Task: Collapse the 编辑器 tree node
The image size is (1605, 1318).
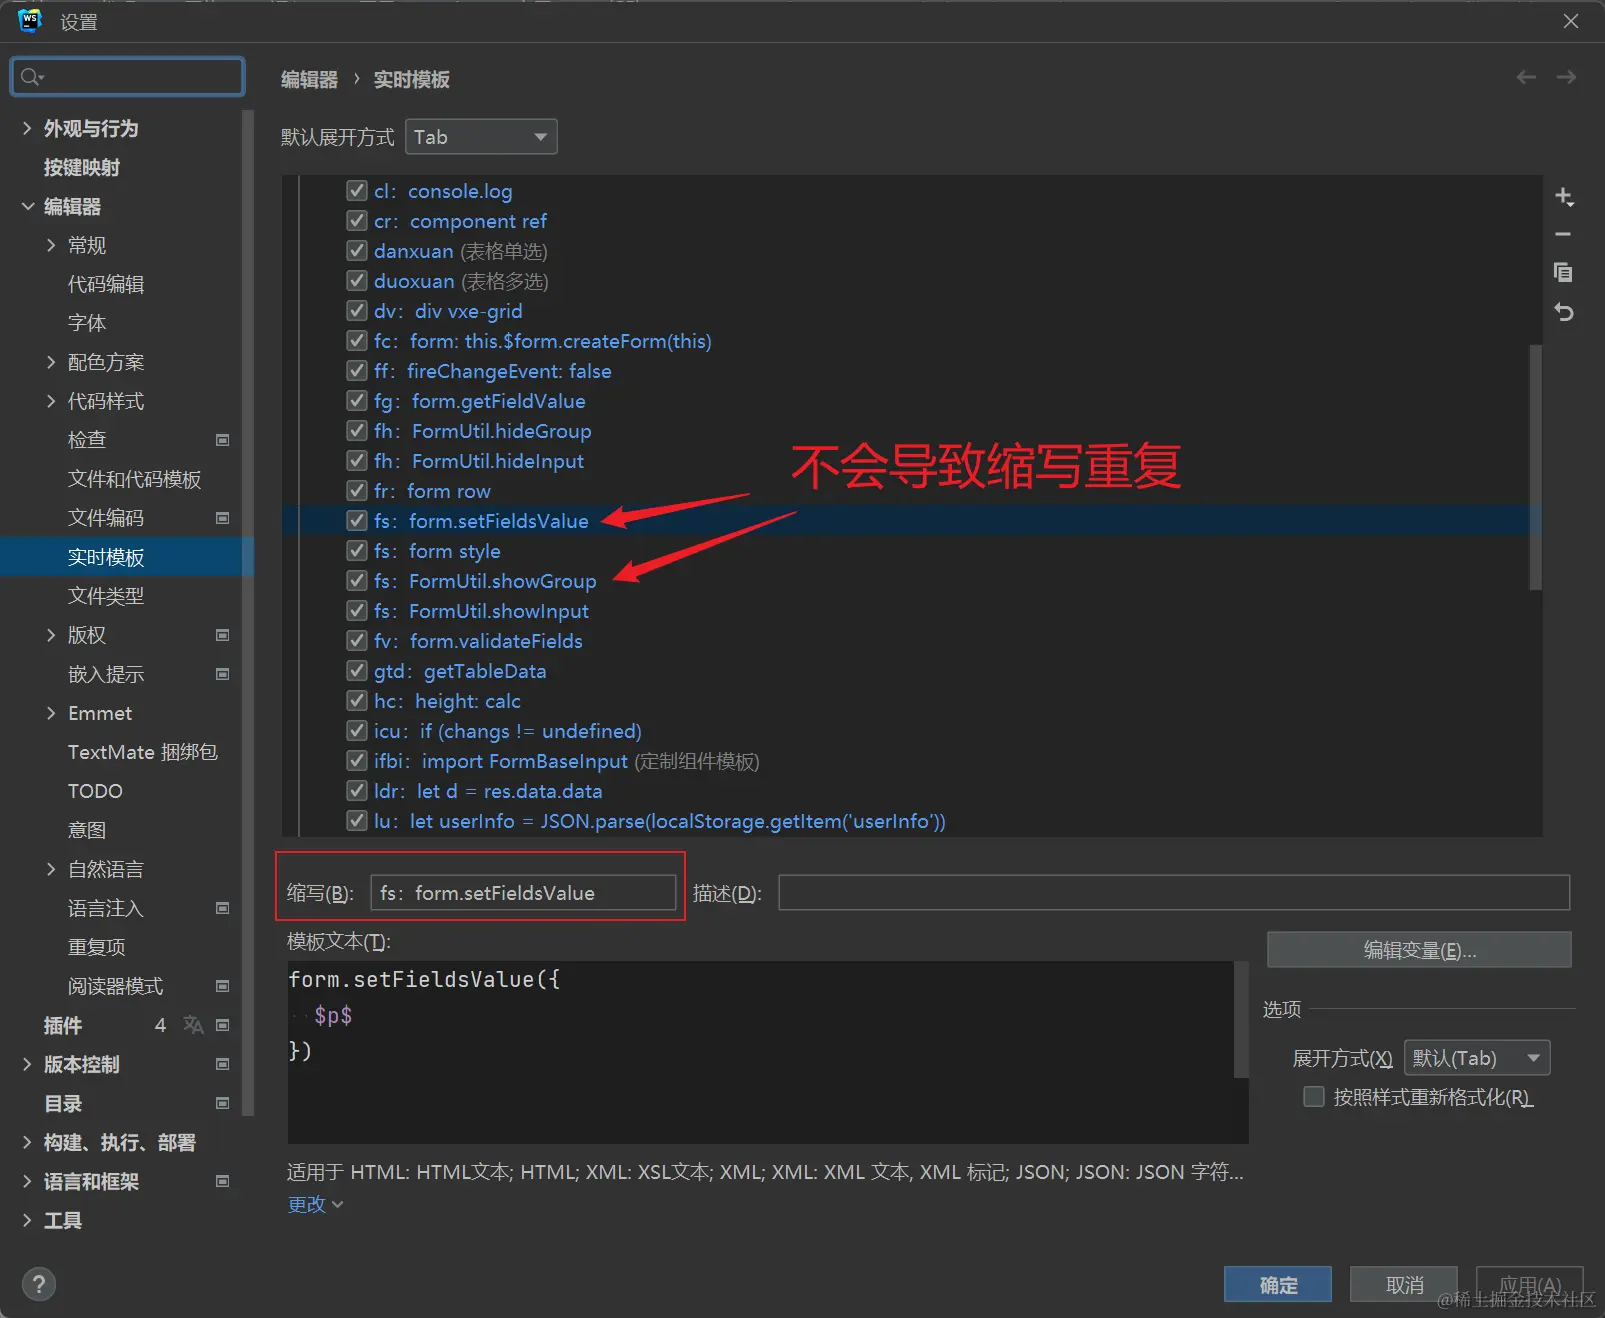Action: (27, 206)
